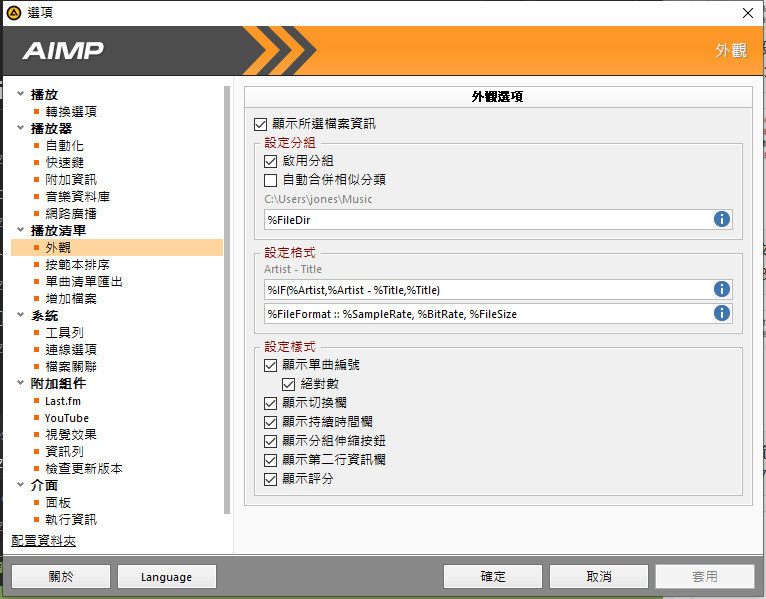Click the info icon beside %IF(%Artist format field
This screenshot has width=766, height=599.
pos(722,289)
